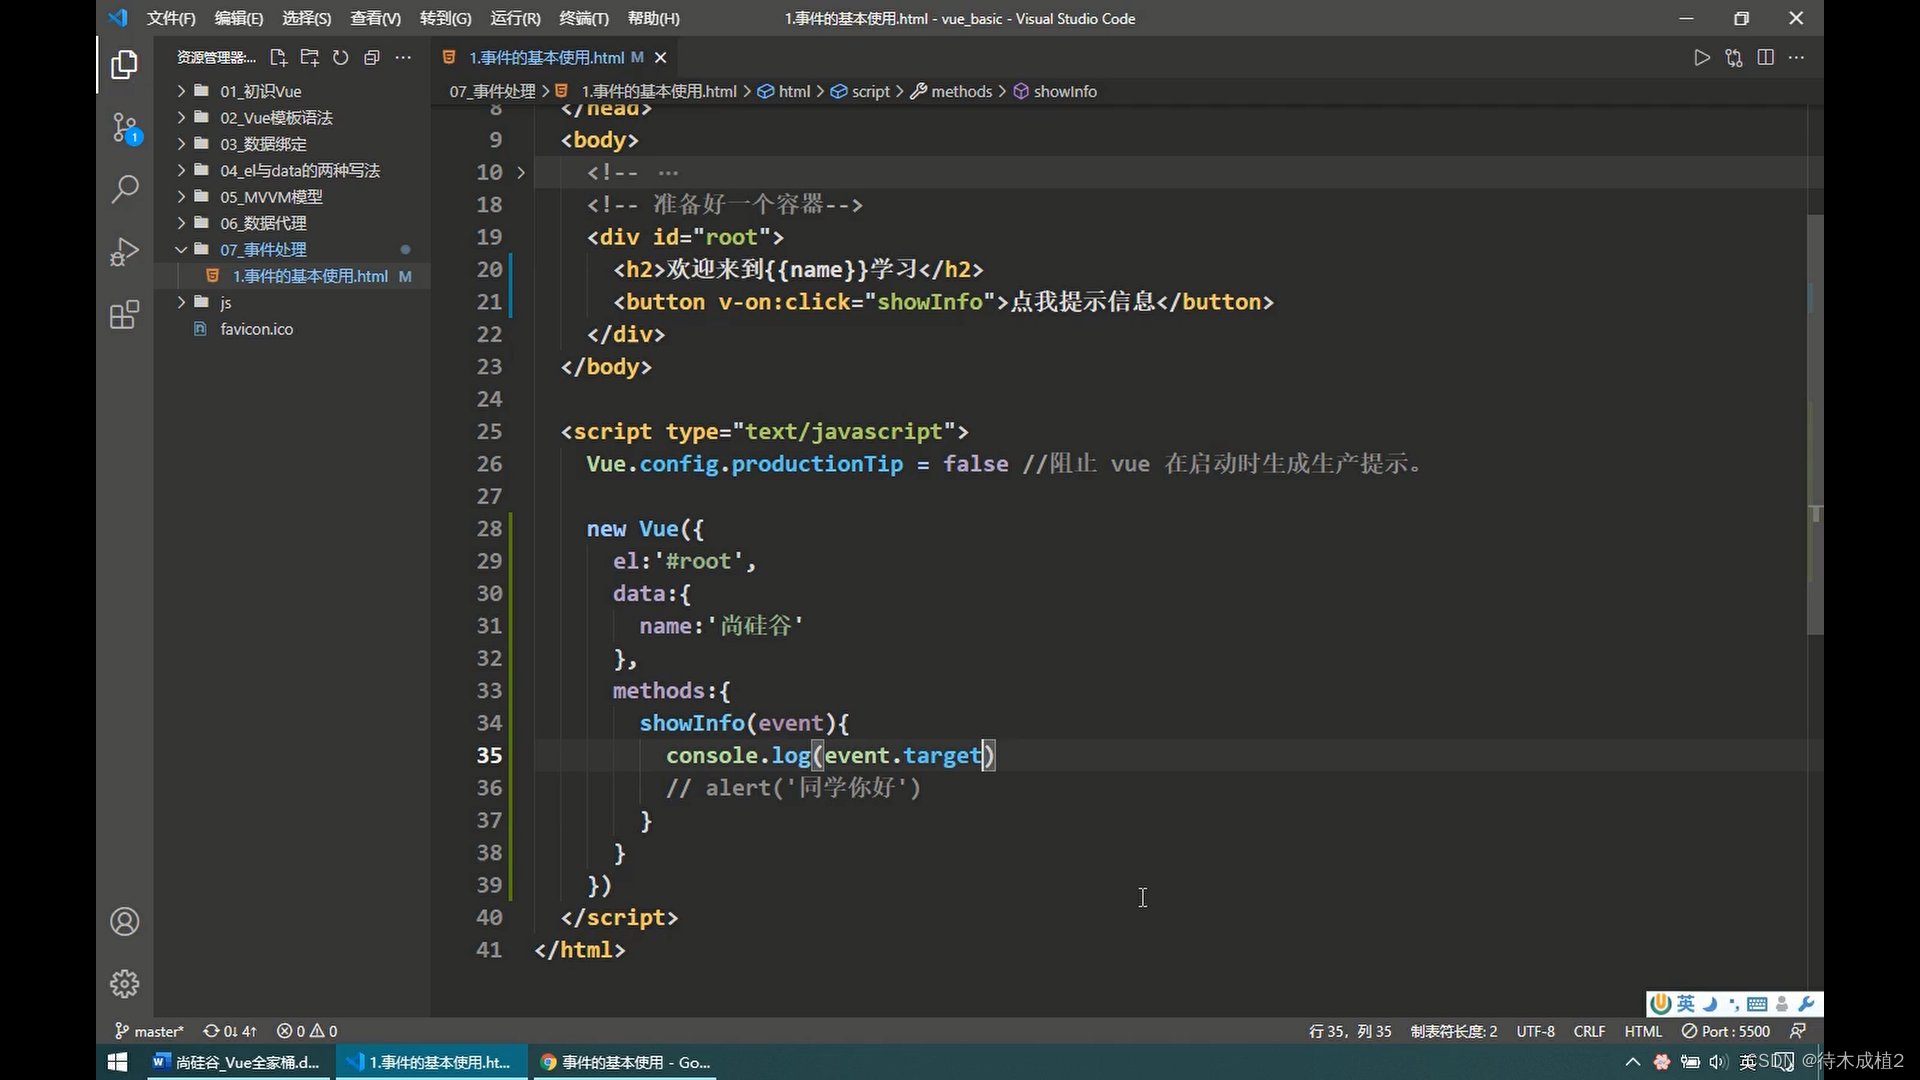Open the Run and Debug view

click(124, 251)
